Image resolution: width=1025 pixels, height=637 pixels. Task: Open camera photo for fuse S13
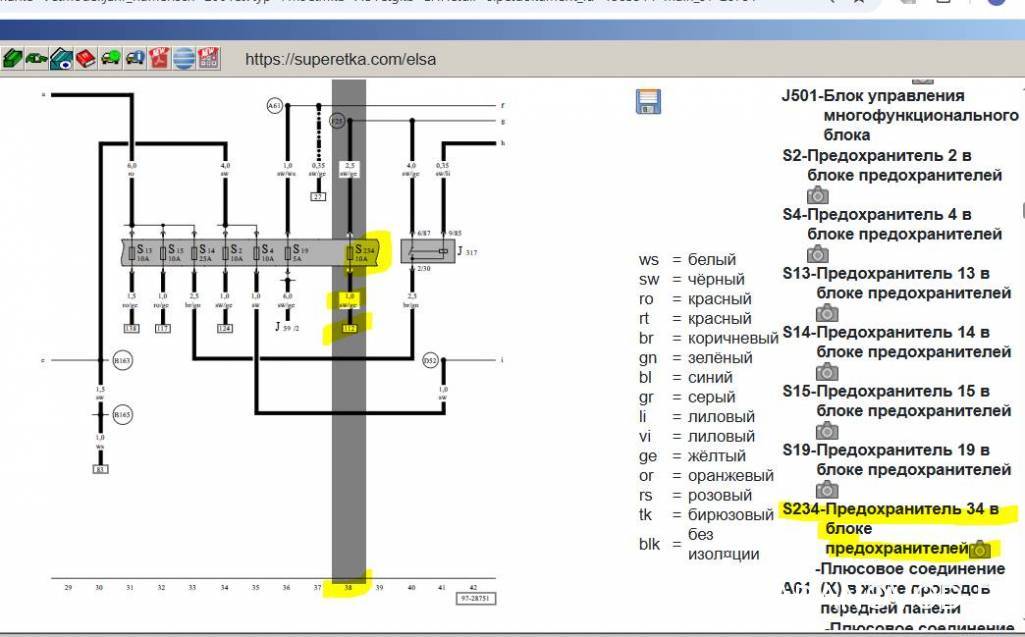[x=827, y=313]
